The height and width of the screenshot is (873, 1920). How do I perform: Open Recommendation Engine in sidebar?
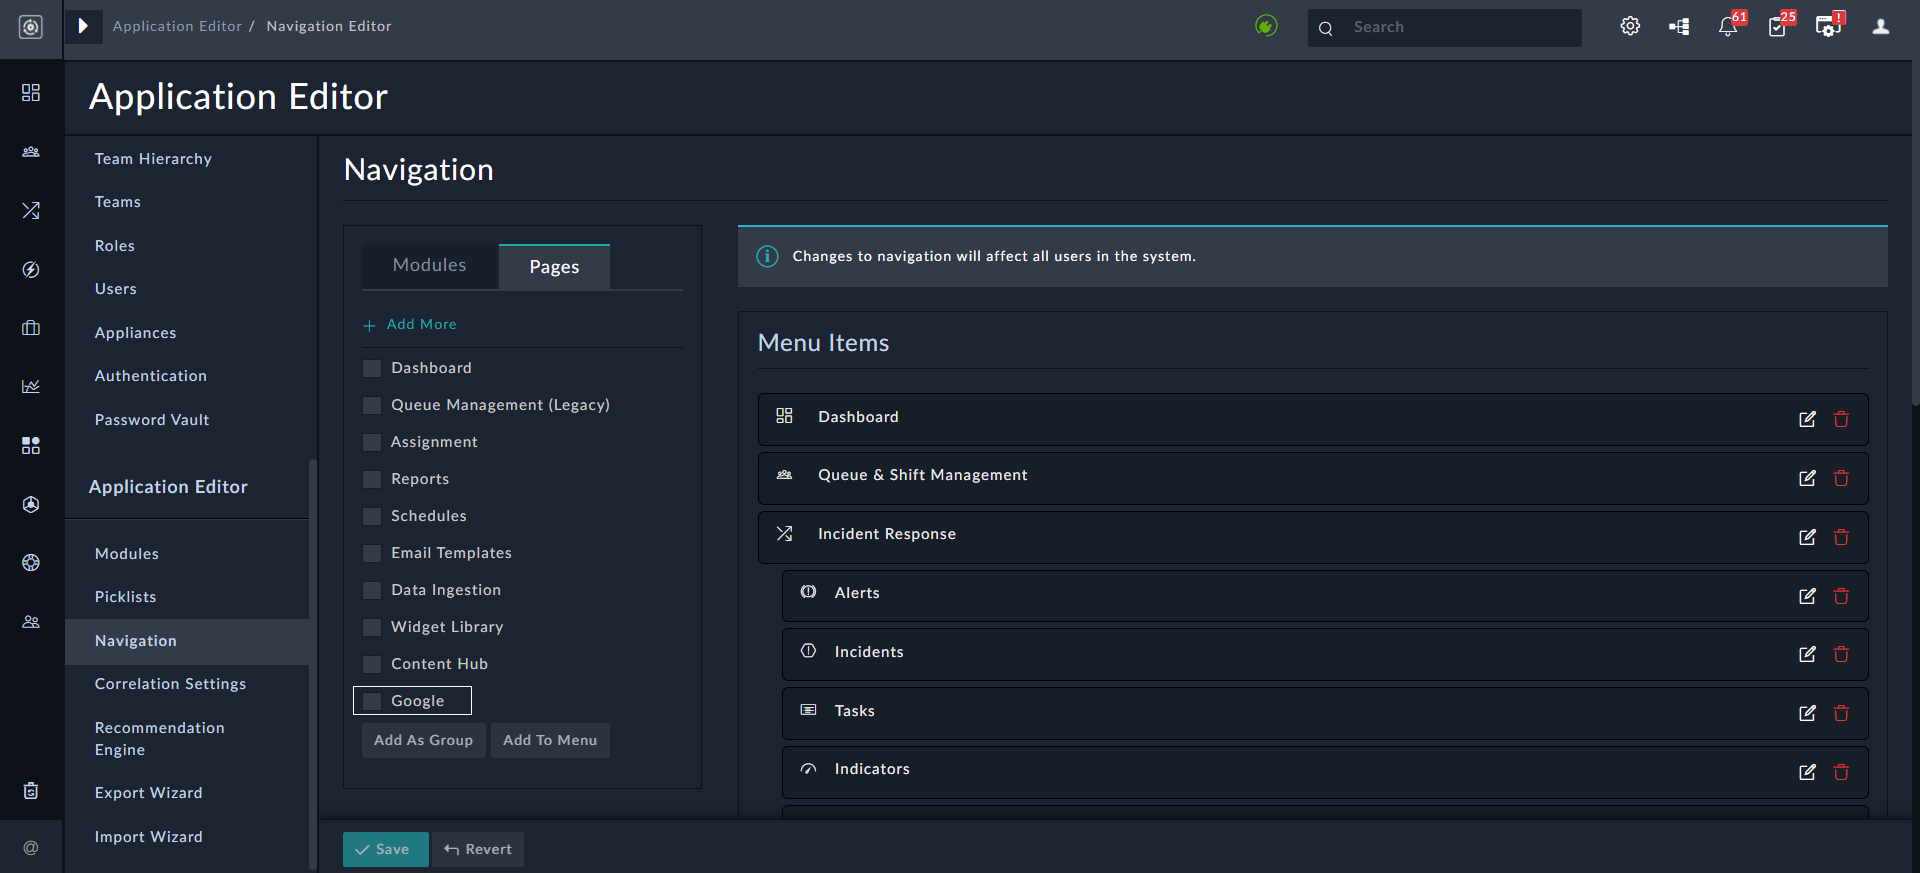(x=160, y=739)
